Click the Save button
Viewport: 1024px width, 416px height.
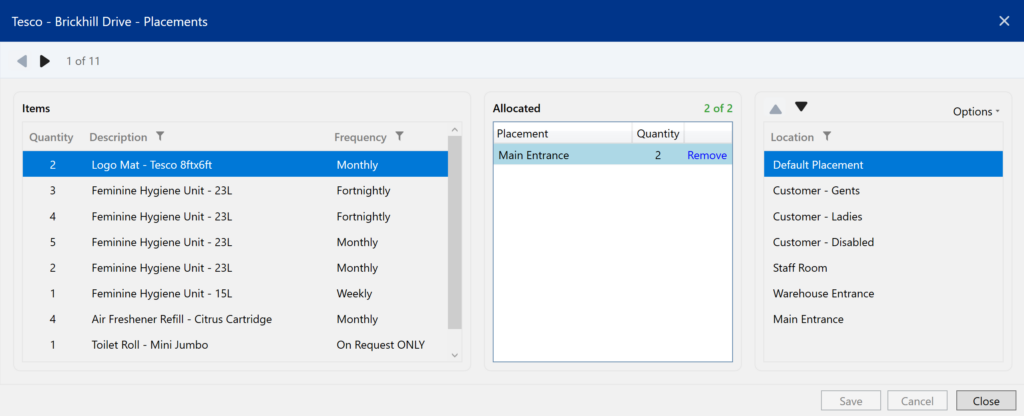click(x=851, y=401)
